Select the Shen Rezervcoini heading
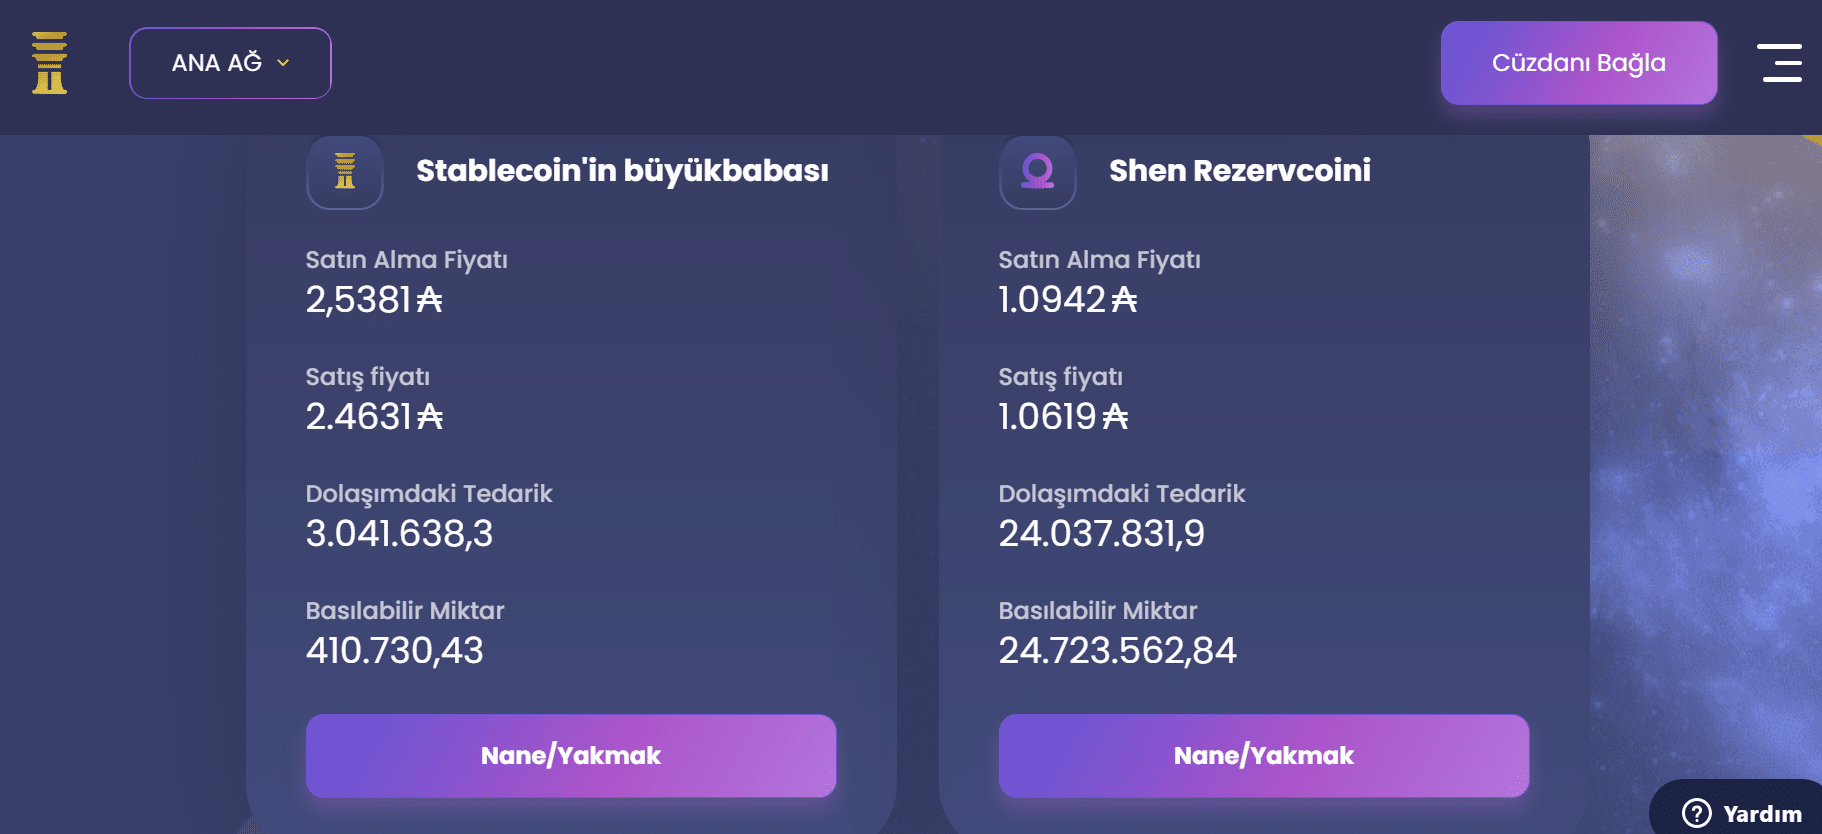Screen dimensions: 1822x834 1240,171
